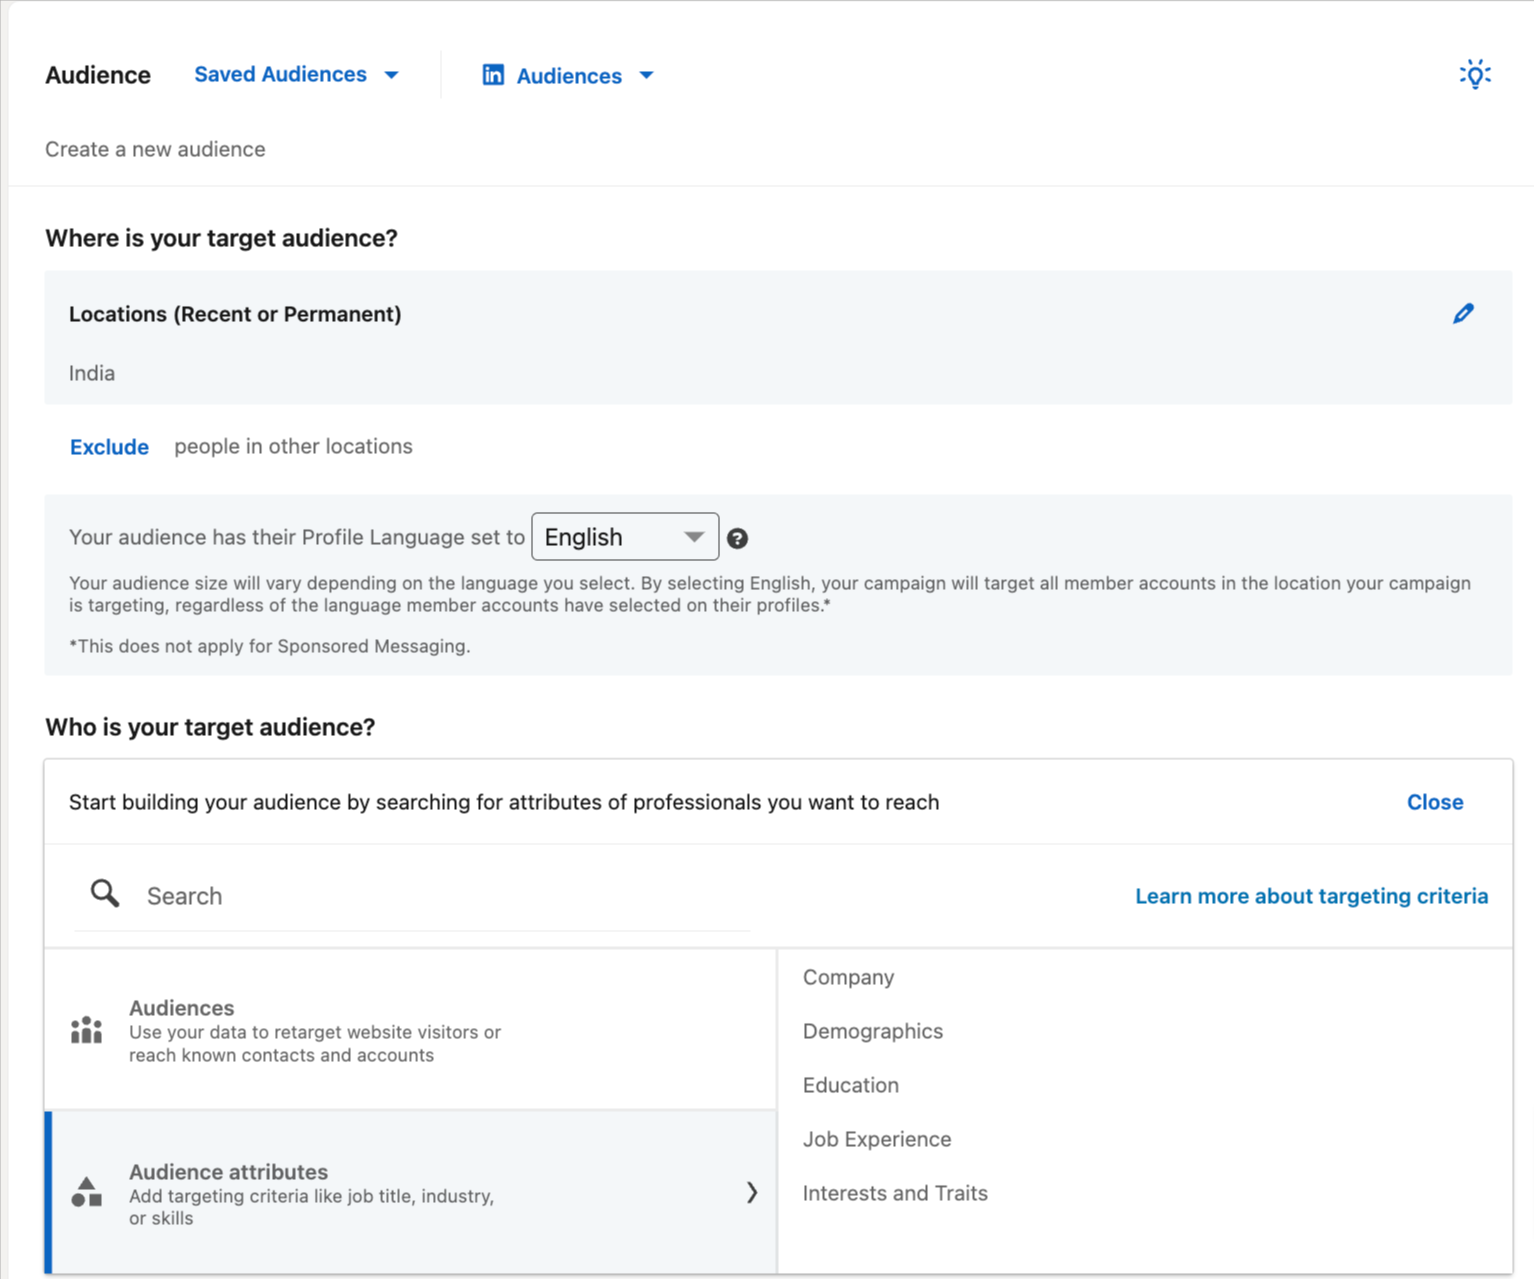The width and height of the screenshot is (1534, 1279).
Task: Click the people in other locations text
Action: [x=293, y=446]
